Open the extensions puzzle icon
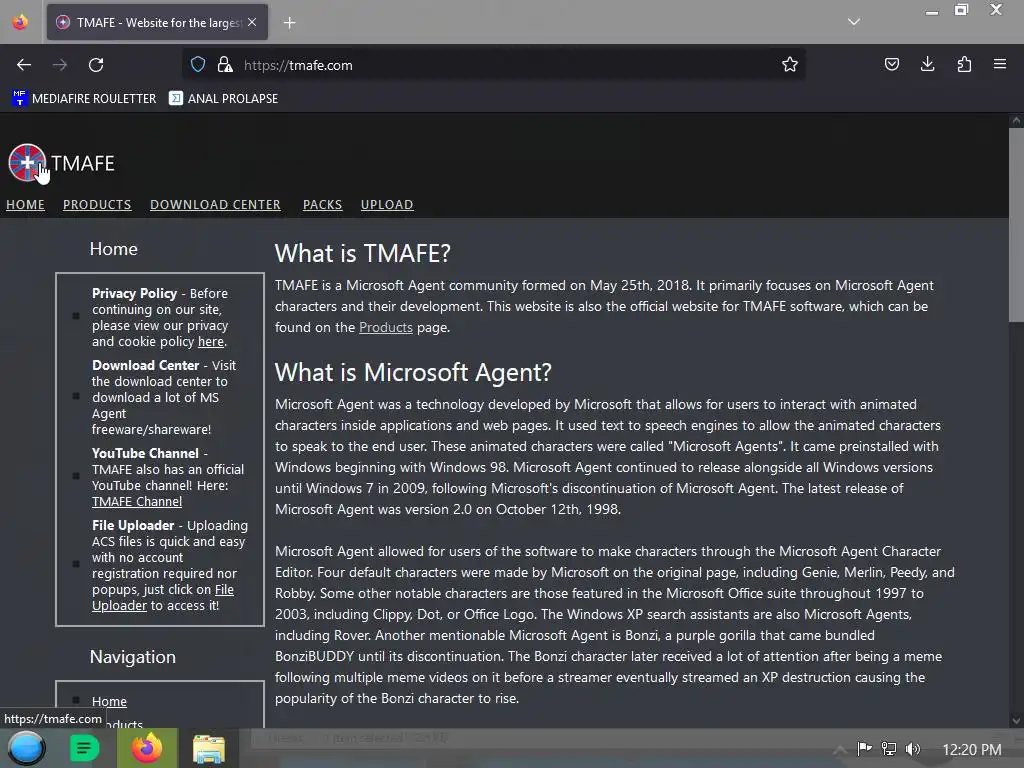This screenshot has width=1024, height=768. [x=964, y=64]
